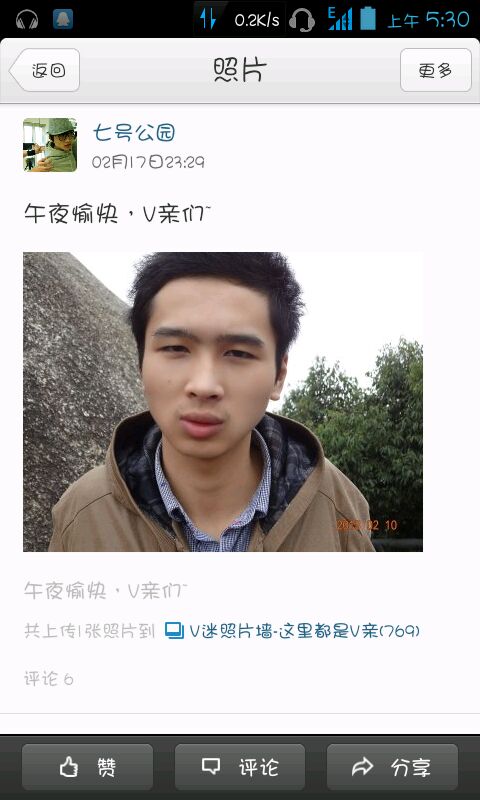The image size is (480, 800).
Task: Tap the data transfer arrows icon
Action: click(x=208, y=19)
